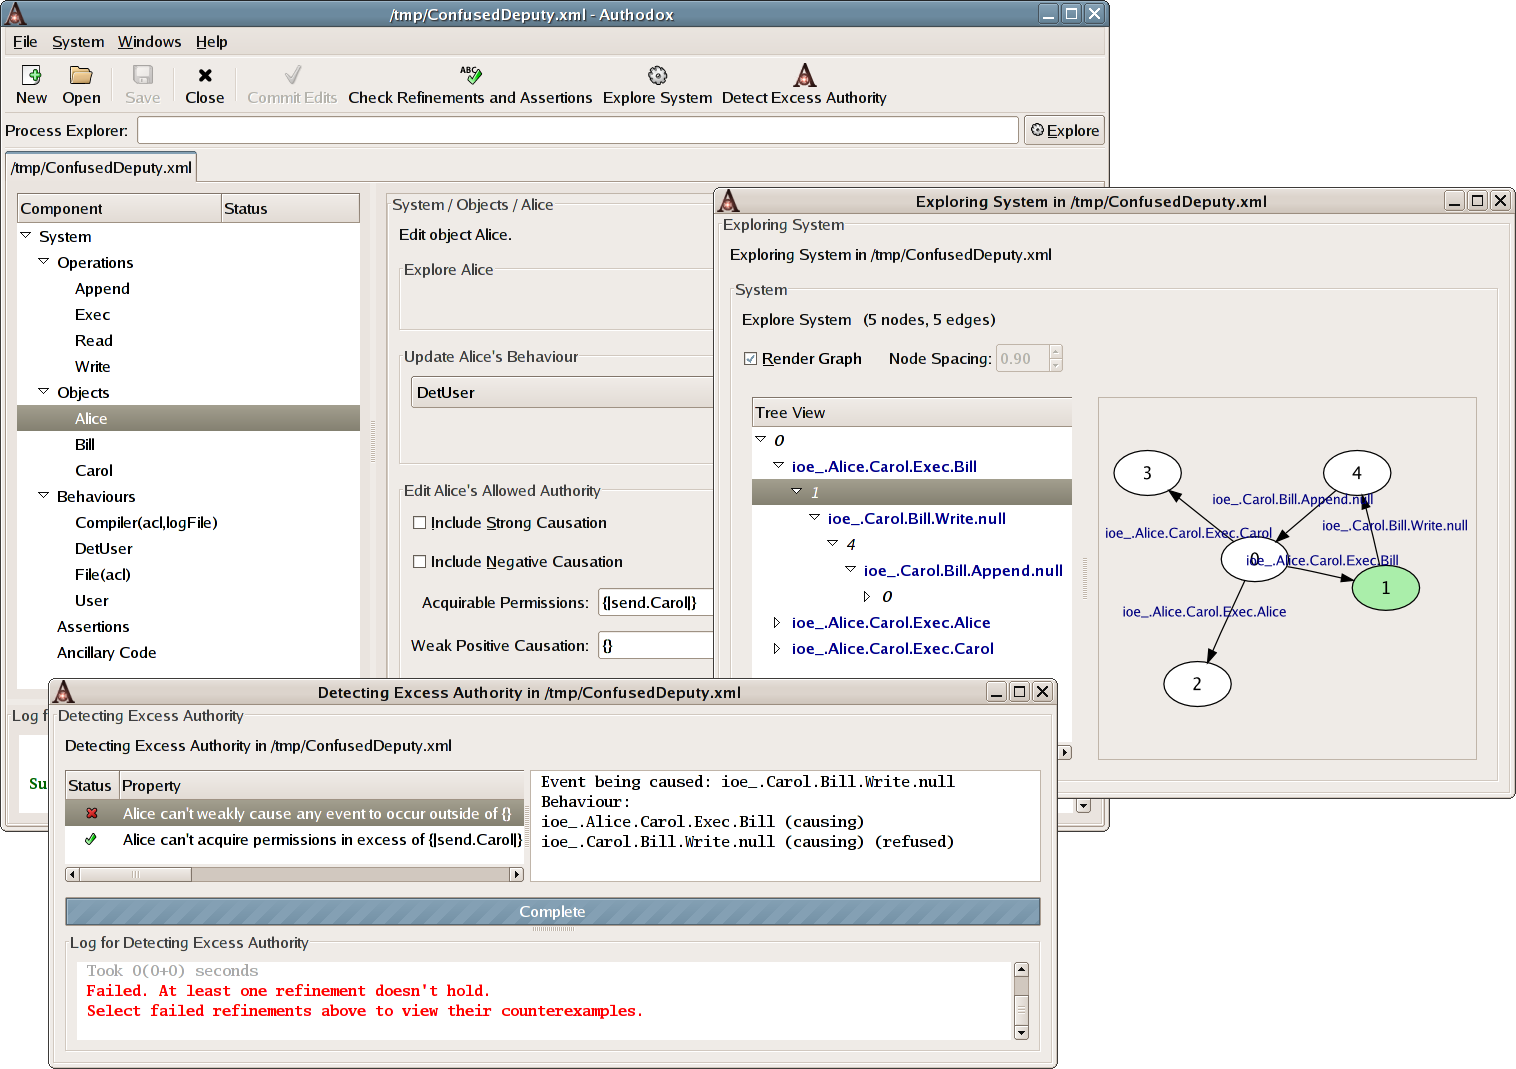This screenshot has width=1516, height=1069.
Task: Click horizontal scrollbar of property table
Action: point(294,874)
